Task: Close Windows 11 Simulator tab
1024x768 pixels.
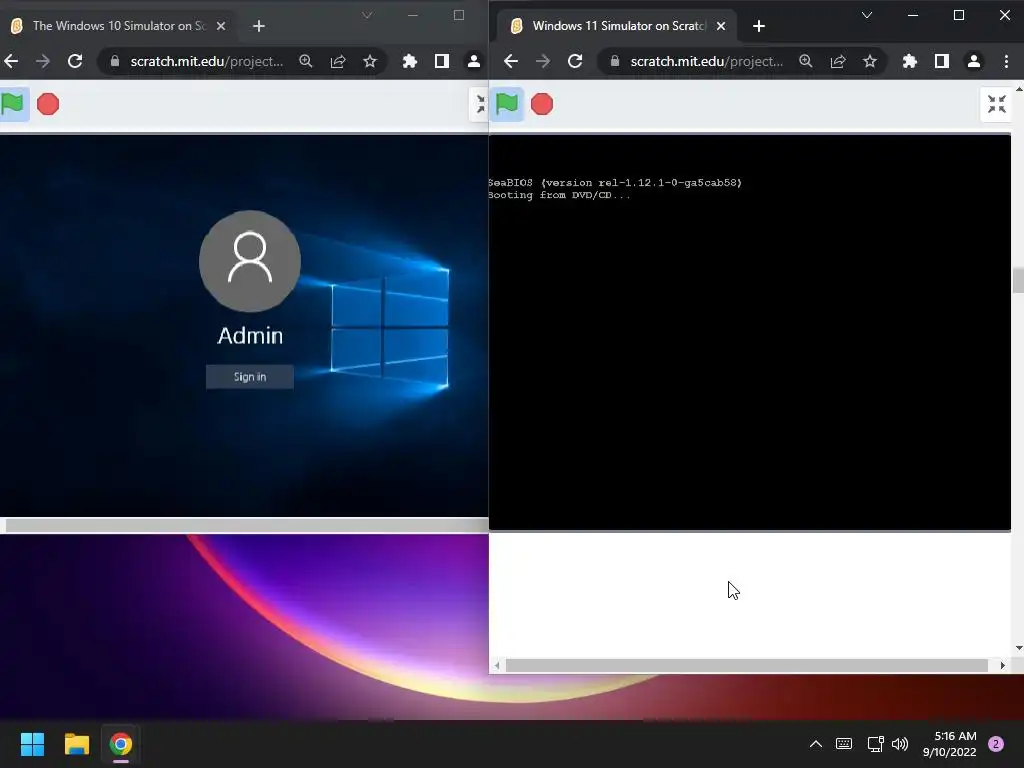Action: (720, 26)
